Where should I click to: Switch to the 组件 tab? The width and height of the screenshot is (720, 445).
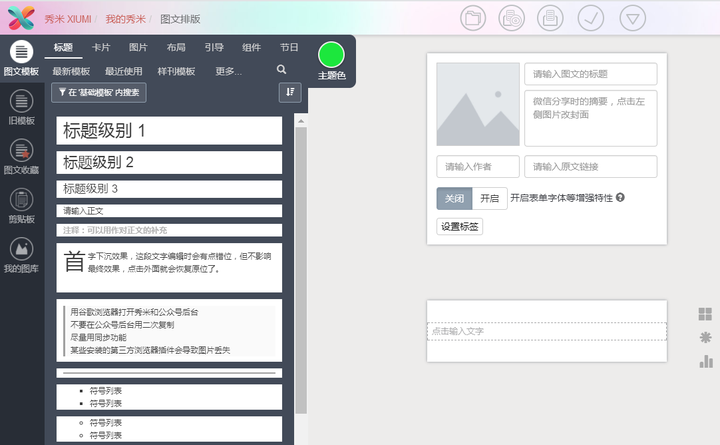[252, 48]
